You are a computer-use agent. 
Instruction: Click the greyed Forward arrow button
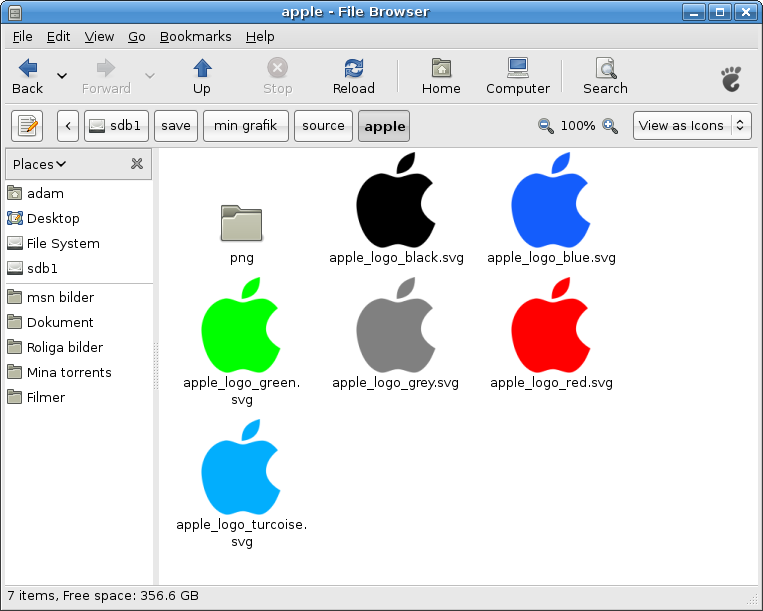point(106,76)
